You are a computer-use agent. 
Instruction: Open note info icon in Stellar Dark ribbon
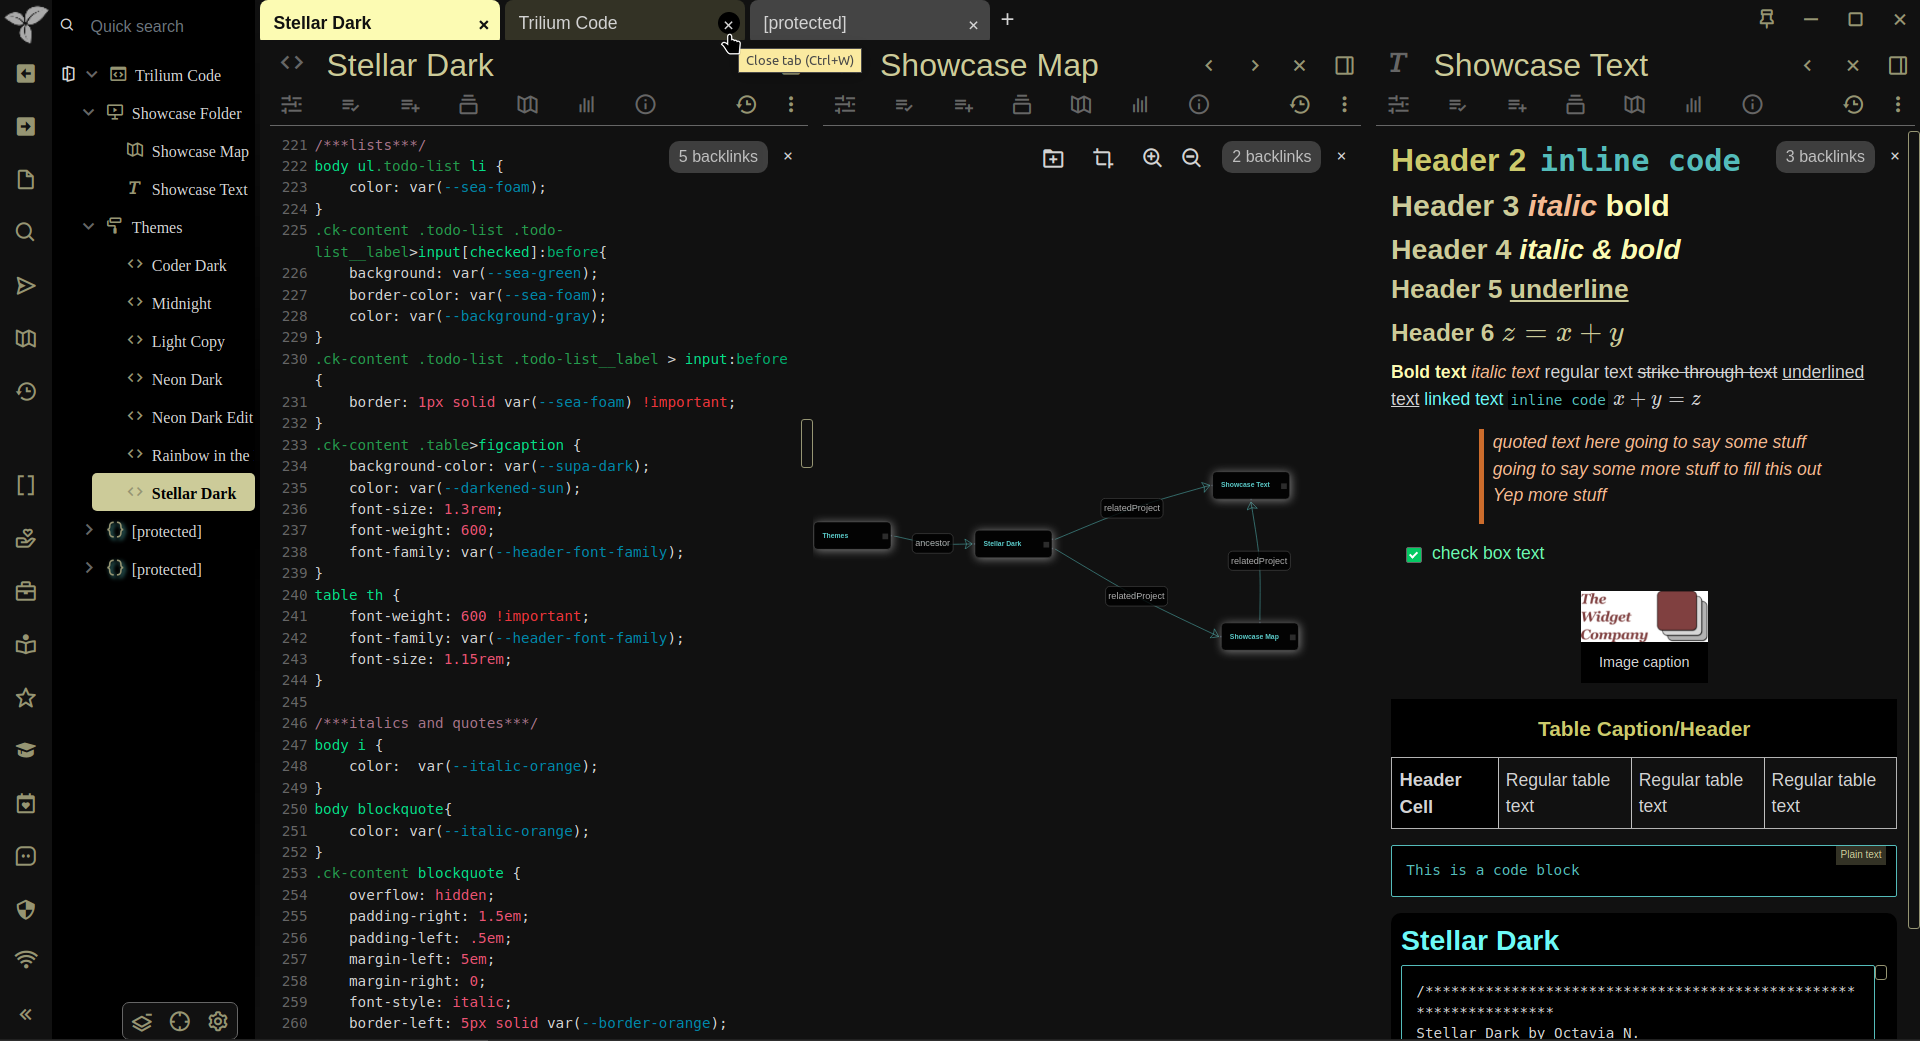click(646, 104)
